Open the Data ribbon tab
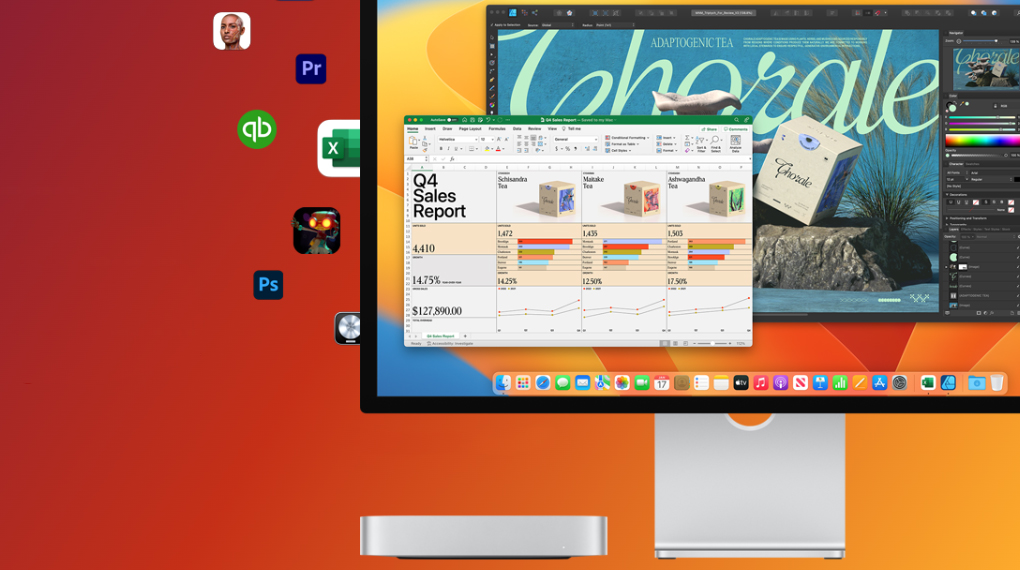The width and height of the screenshot is (1020, 570). [517, 129]
